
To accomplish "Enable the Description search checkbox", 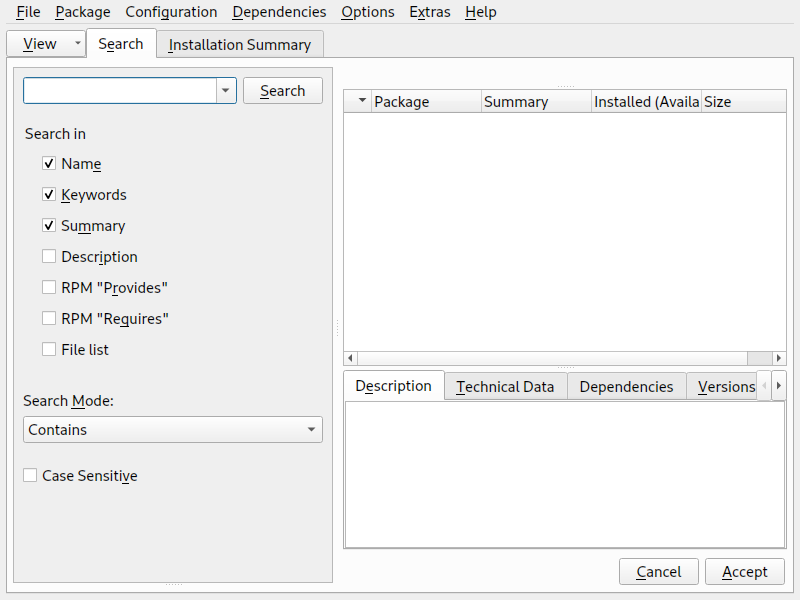I will pyautogui.click(x=49, y=257).
